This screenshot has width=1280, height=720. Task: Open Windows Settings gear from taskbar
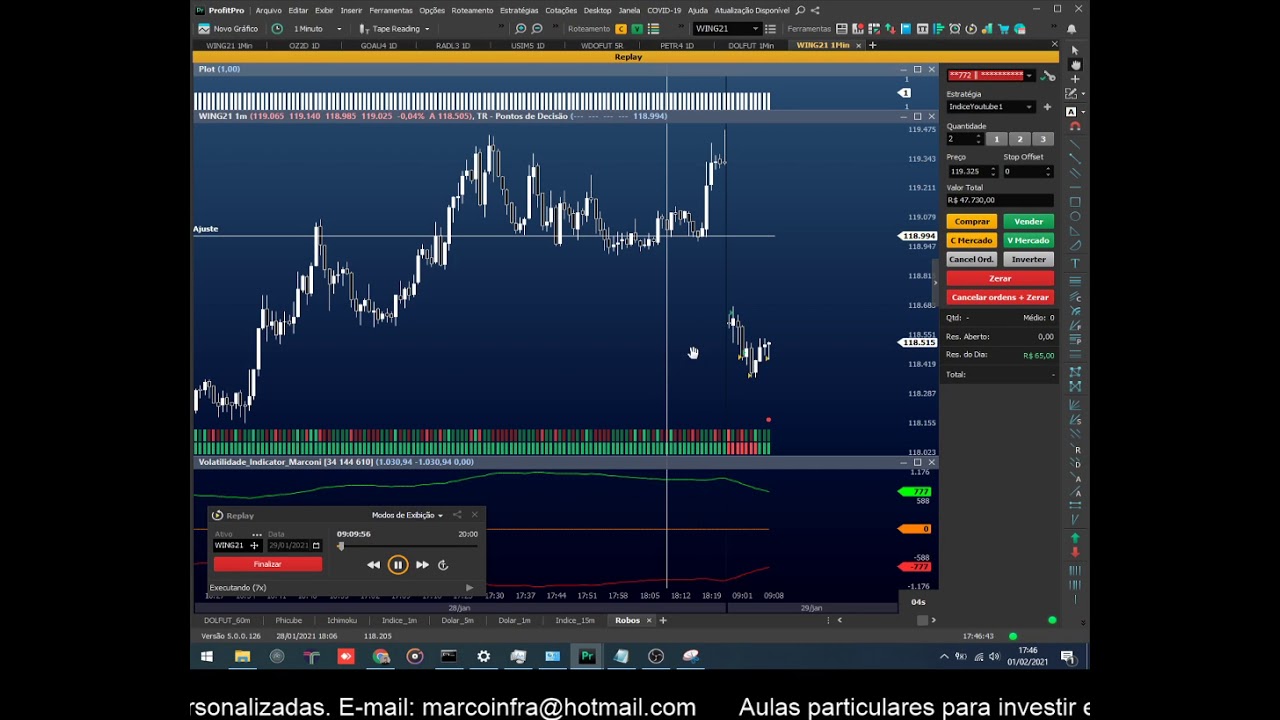[483, 657]
